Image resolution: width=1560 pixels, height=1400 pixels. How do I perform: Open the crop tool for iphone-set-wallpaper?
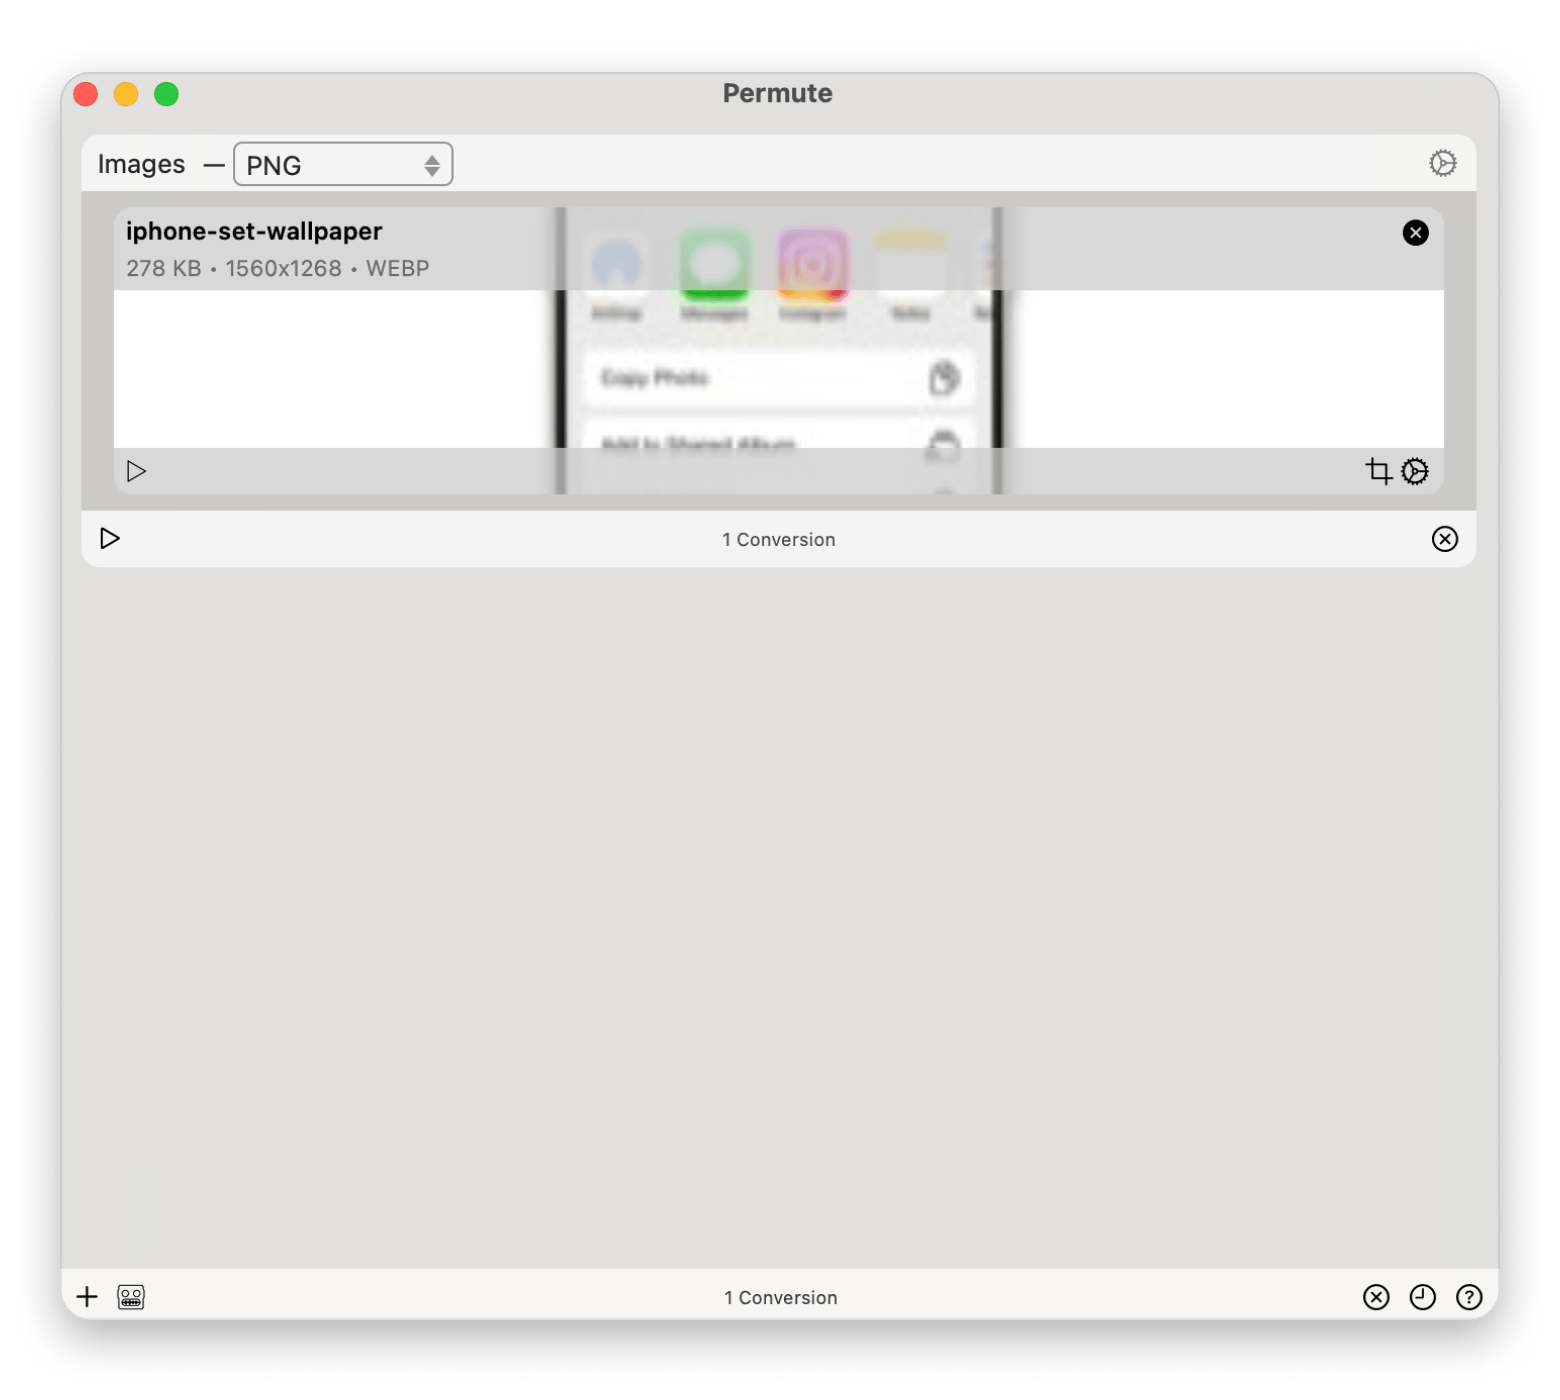click(1378, 471)
